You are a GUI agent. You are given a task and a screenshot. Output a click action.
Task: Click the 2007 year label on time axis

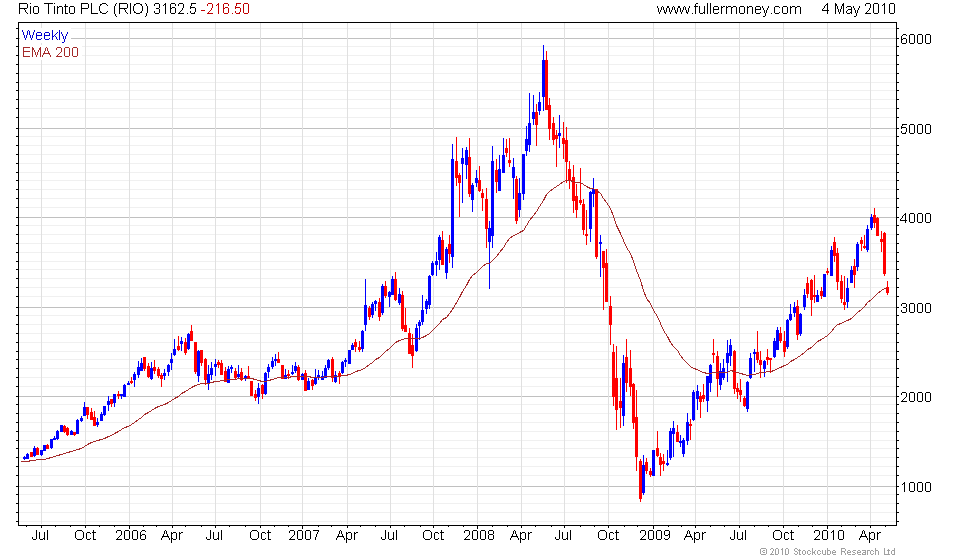pyautogui.click(x=304, y=536)
